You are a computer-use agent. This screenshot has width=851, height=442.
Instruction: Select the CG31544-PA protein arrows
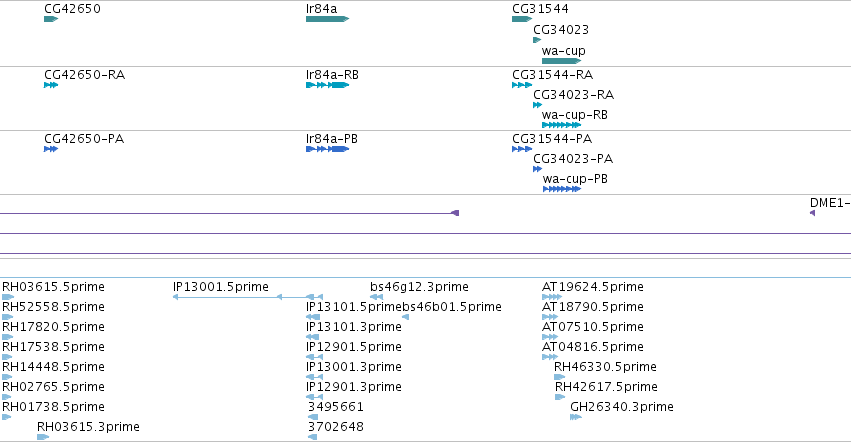pyautogui.click(x=522, y=149)
